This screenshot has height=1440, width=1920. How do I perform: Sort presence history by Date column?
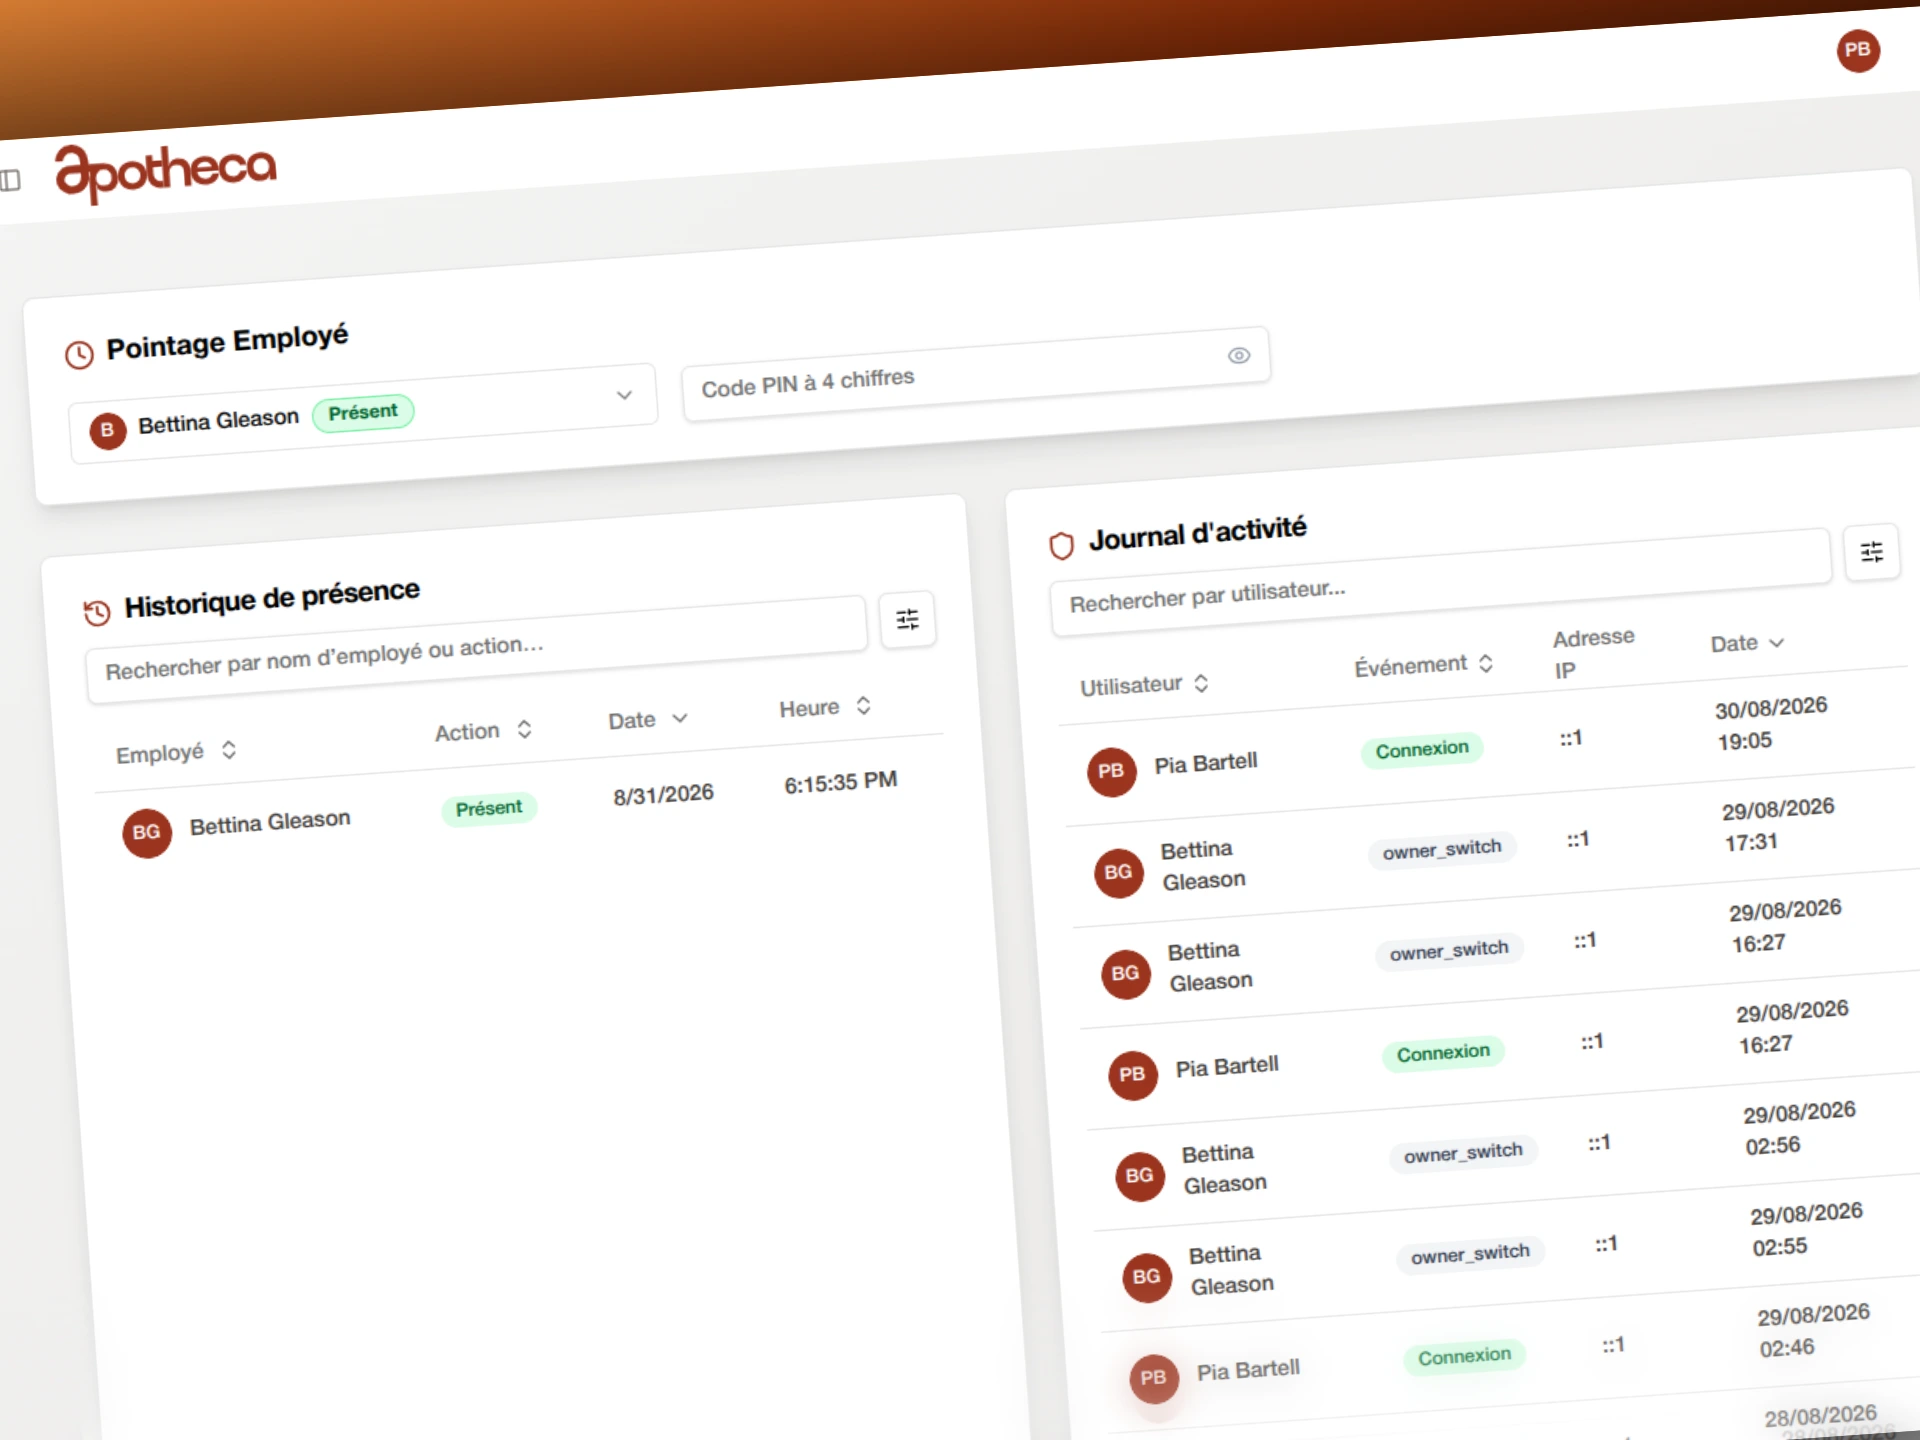(648, 720)
